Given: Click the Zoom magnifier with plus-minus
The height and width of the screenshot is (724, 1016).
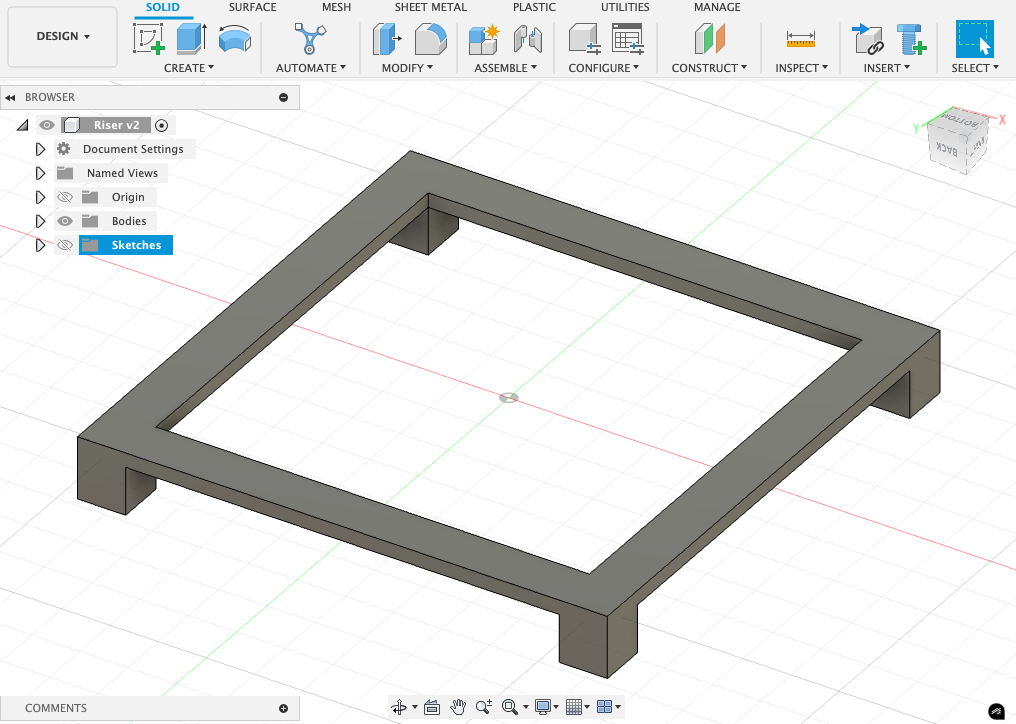Looking at the screenshot, I should click(x=483, y=707).
